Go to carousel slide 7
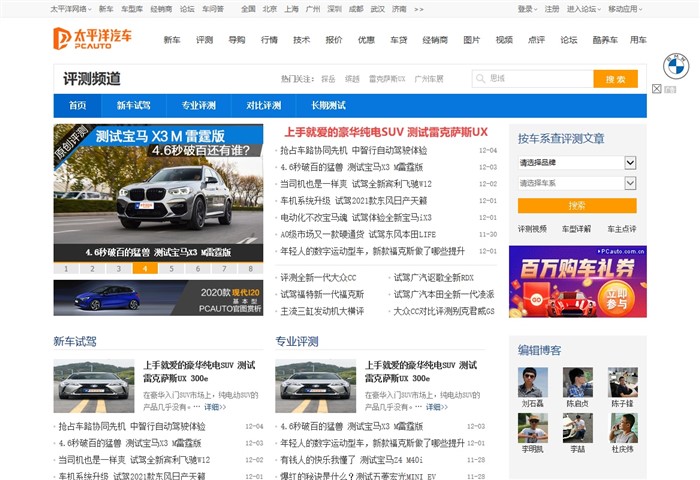Screen dimensions: 700x480 pyautogui.click(x=224, y=268)
